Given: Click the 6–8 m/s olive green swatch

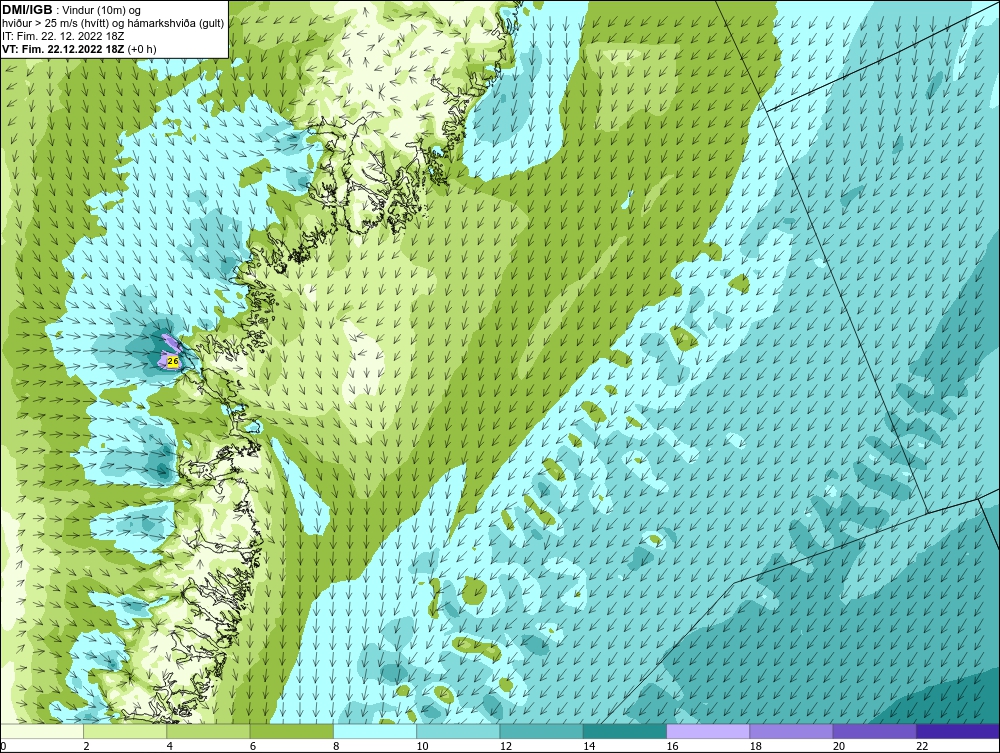Looking at the screenshot, I should [291, 731].
